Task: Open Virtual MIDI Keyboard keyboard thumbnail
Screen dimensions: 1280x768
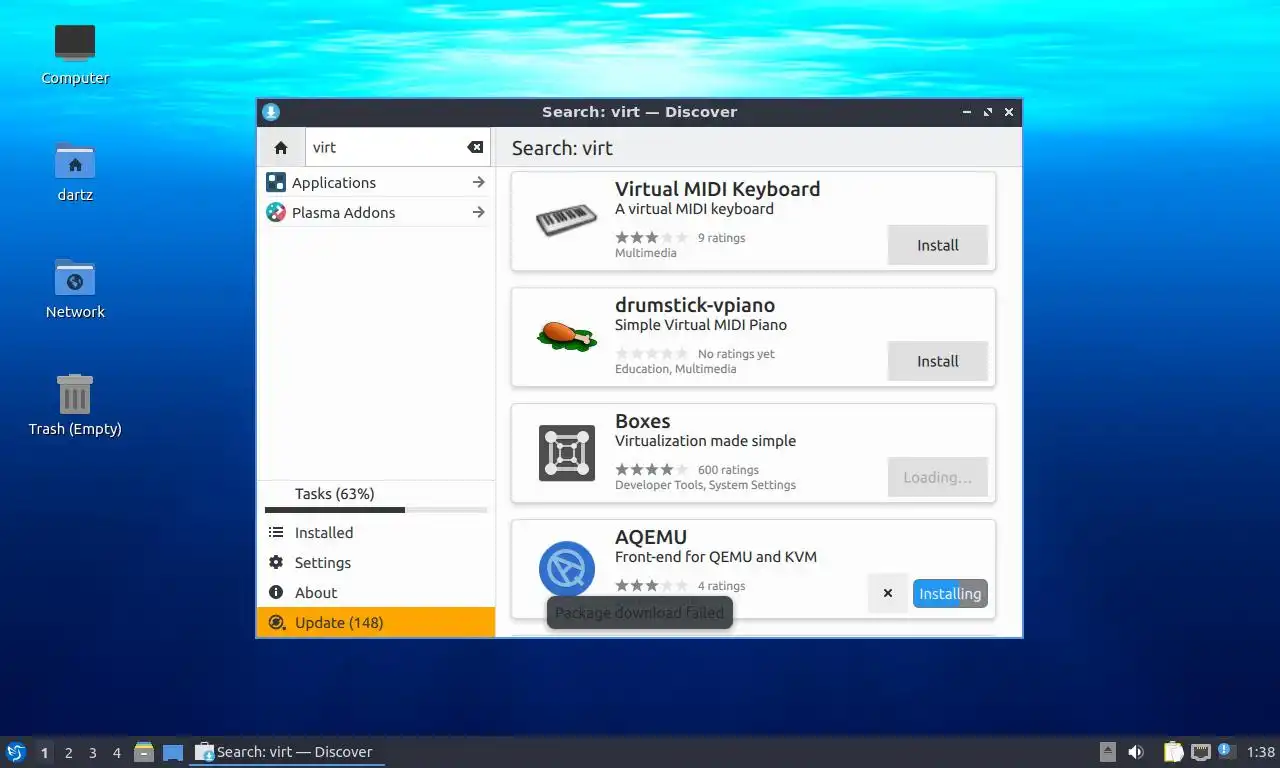Action: [567, 221]
